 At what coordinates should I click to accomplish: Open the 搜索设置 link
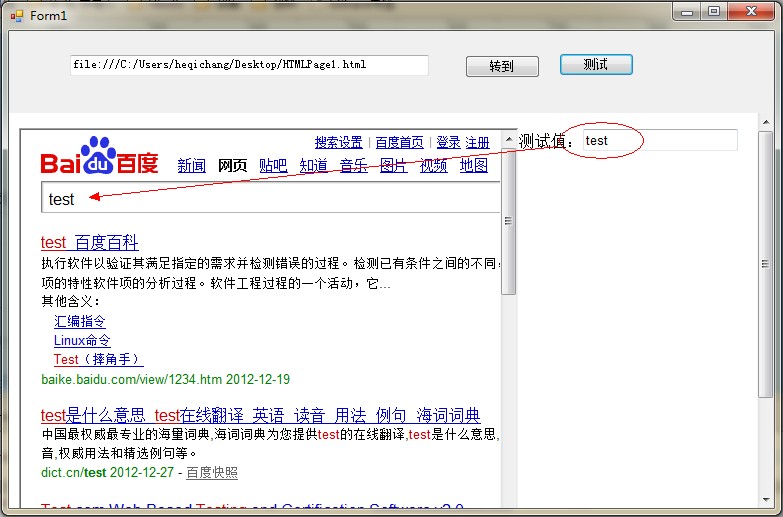pyautogui.click(x=339, y=142)
